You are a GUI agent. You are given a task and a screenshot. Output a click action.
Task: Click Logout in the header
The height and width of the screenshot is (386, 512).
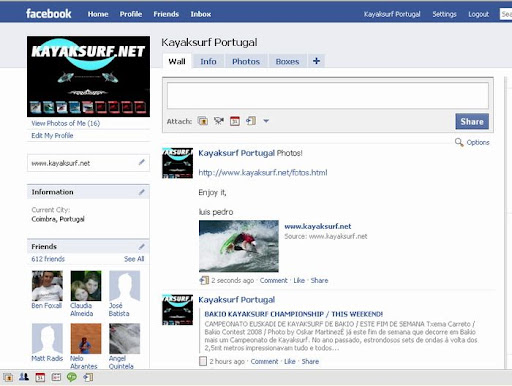pos(478,14)
